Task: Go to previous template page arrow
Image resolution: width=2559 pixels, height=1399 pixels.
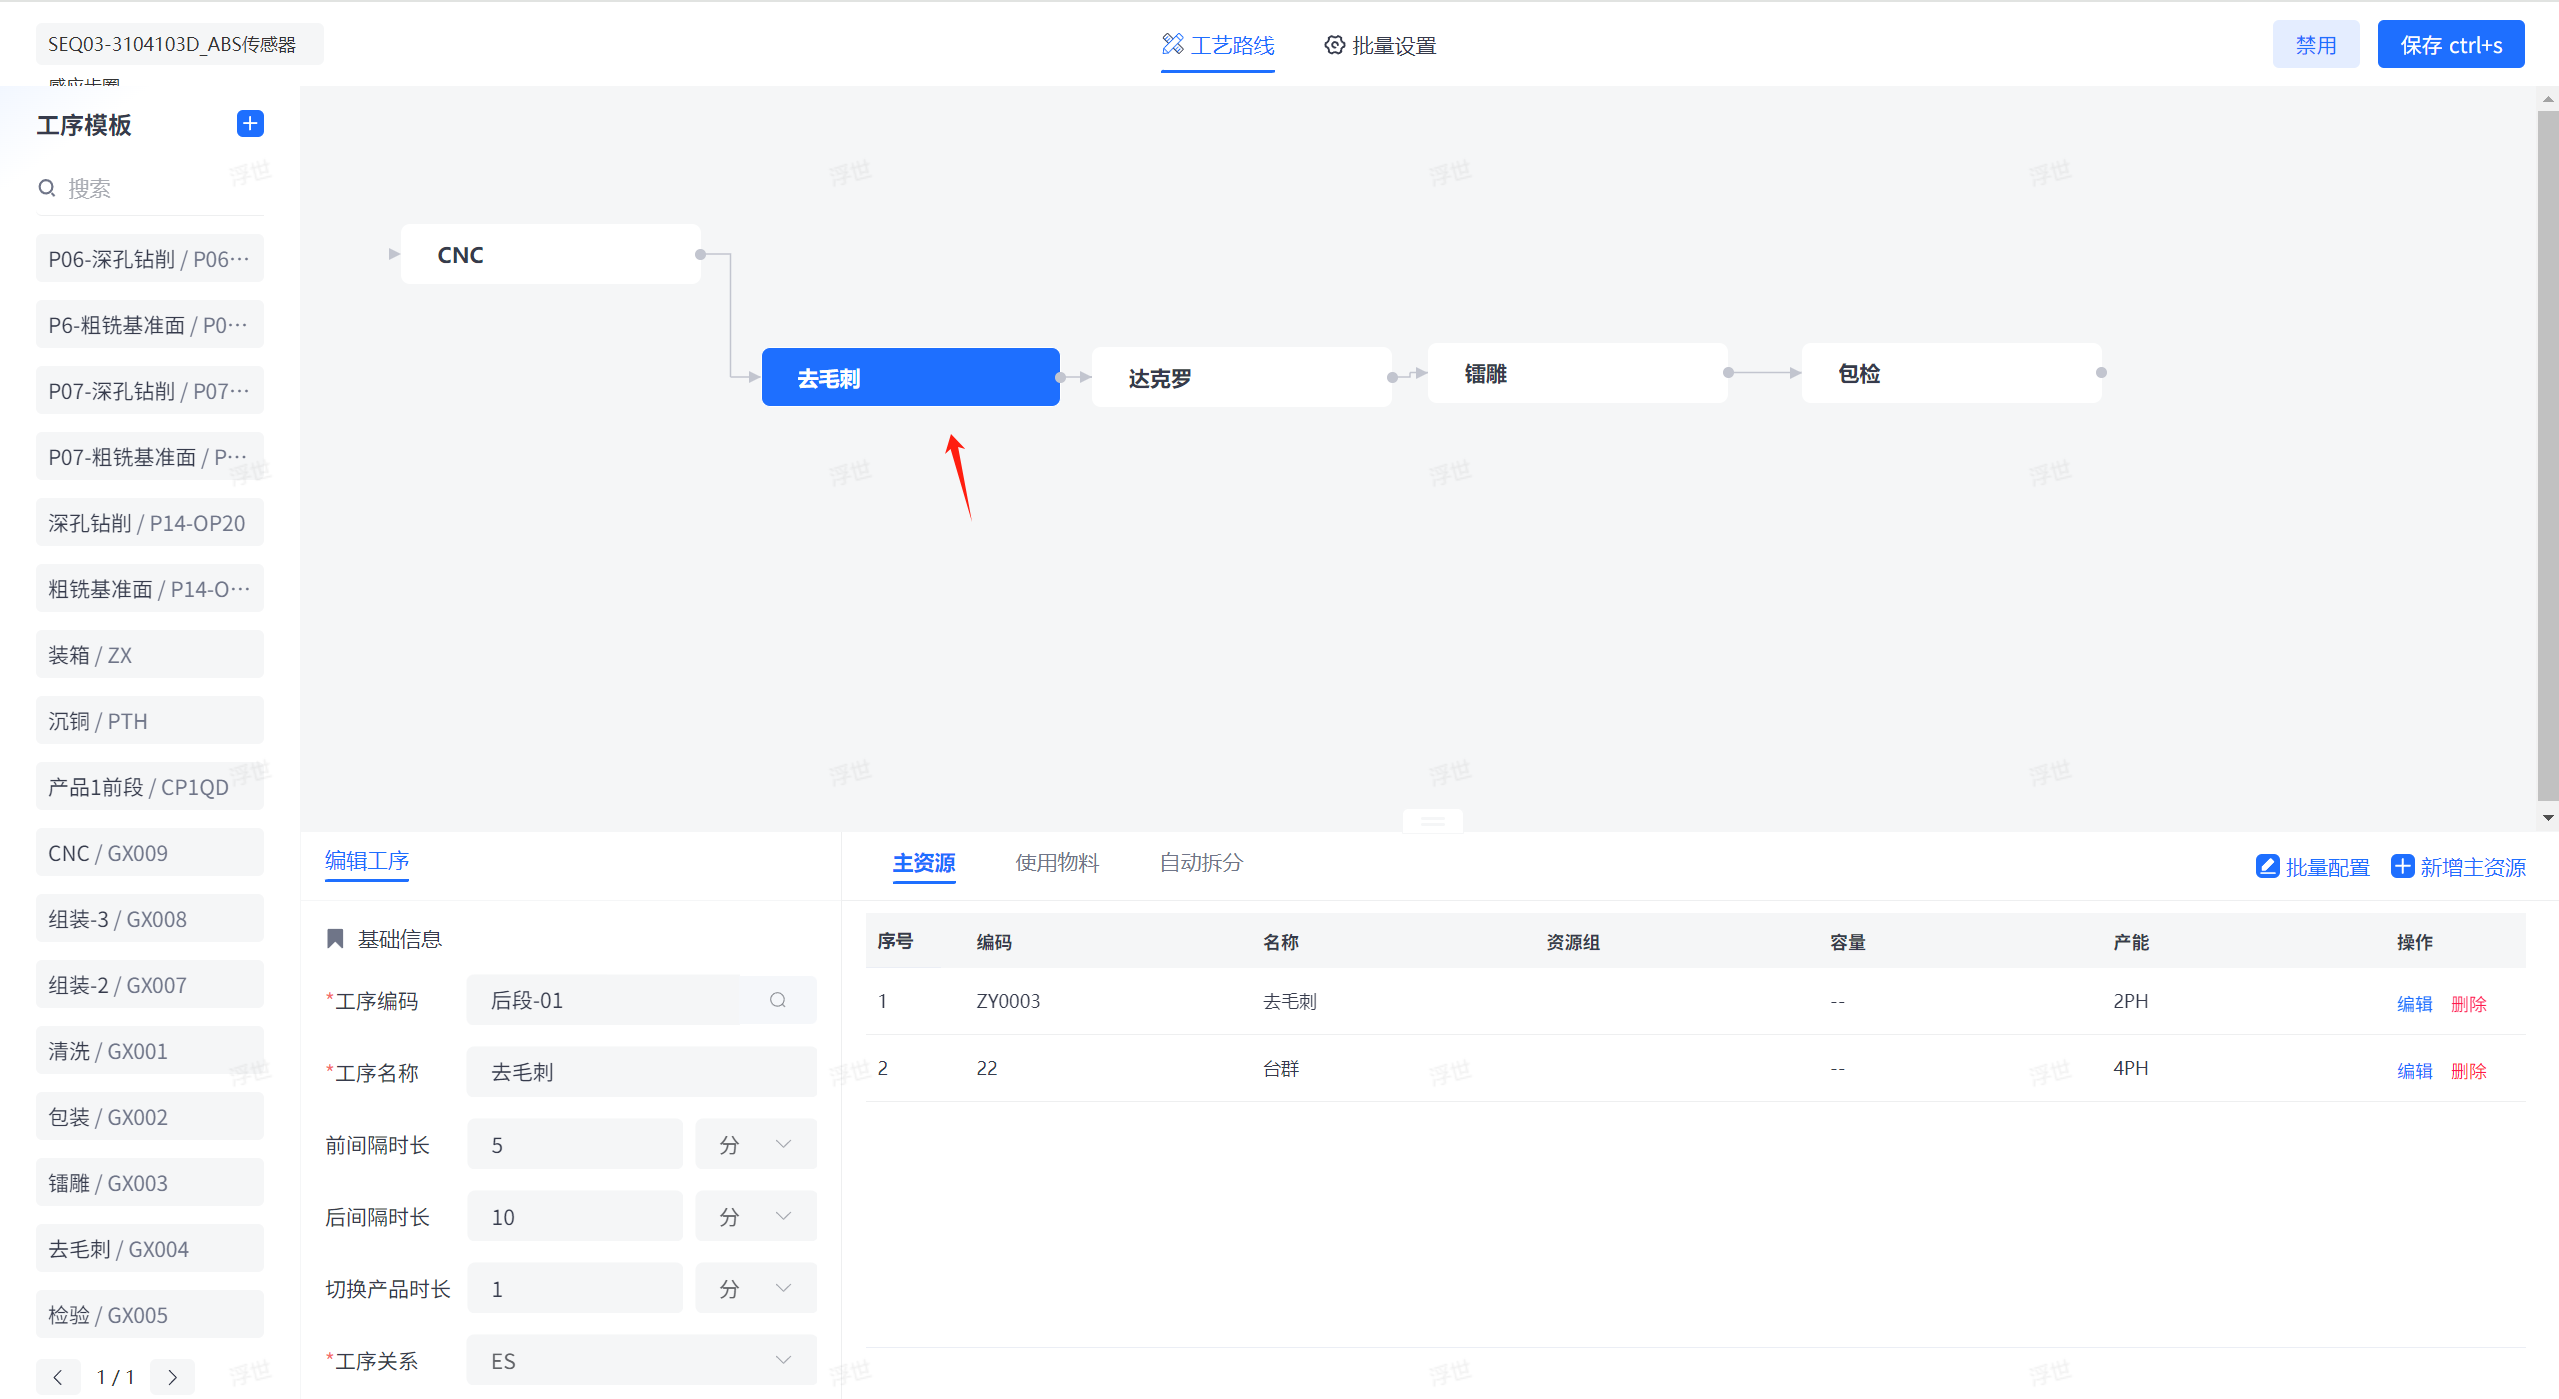Action: pos(58,1377)
